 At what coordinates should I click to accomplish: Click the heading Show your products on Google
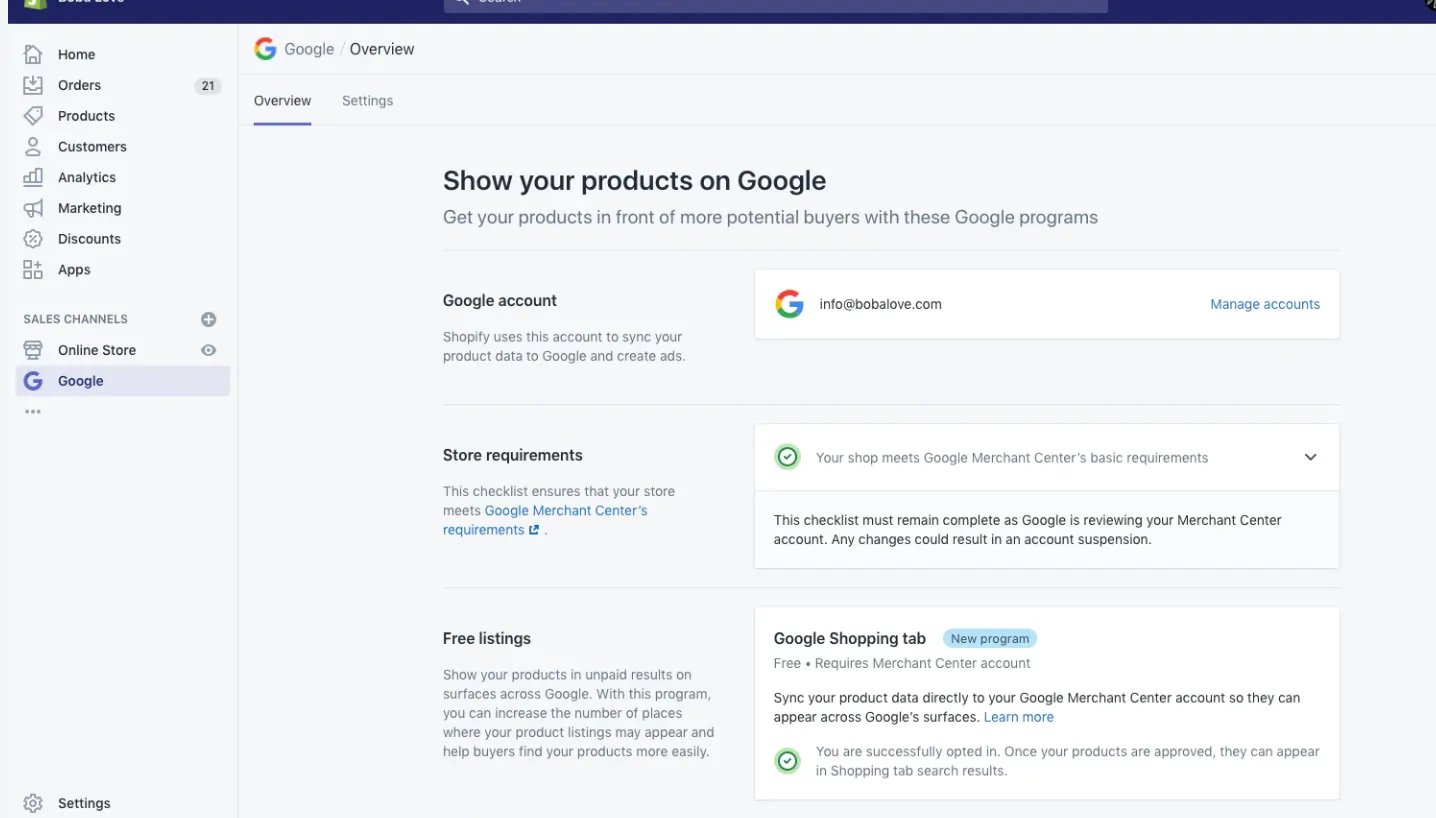(634, 181)
